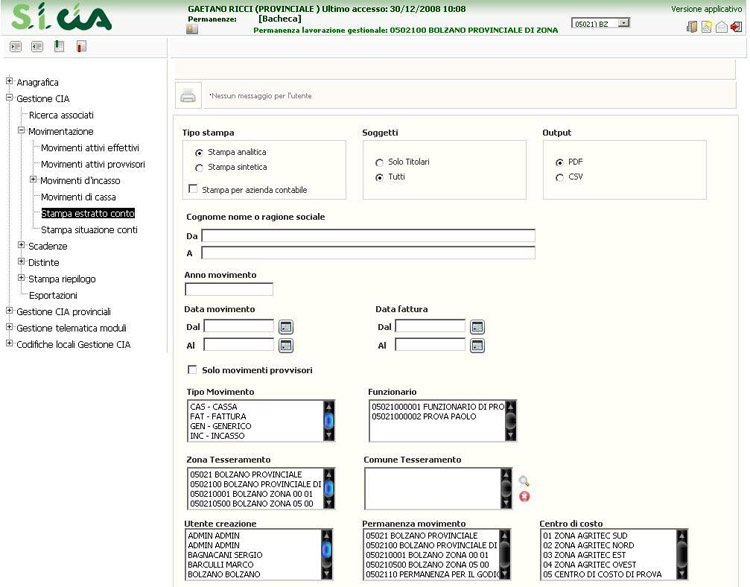Viewport: 750px width, 587px height.
Task: Expand Gestione CIA provinciali node
Action: tap(9, 310)
